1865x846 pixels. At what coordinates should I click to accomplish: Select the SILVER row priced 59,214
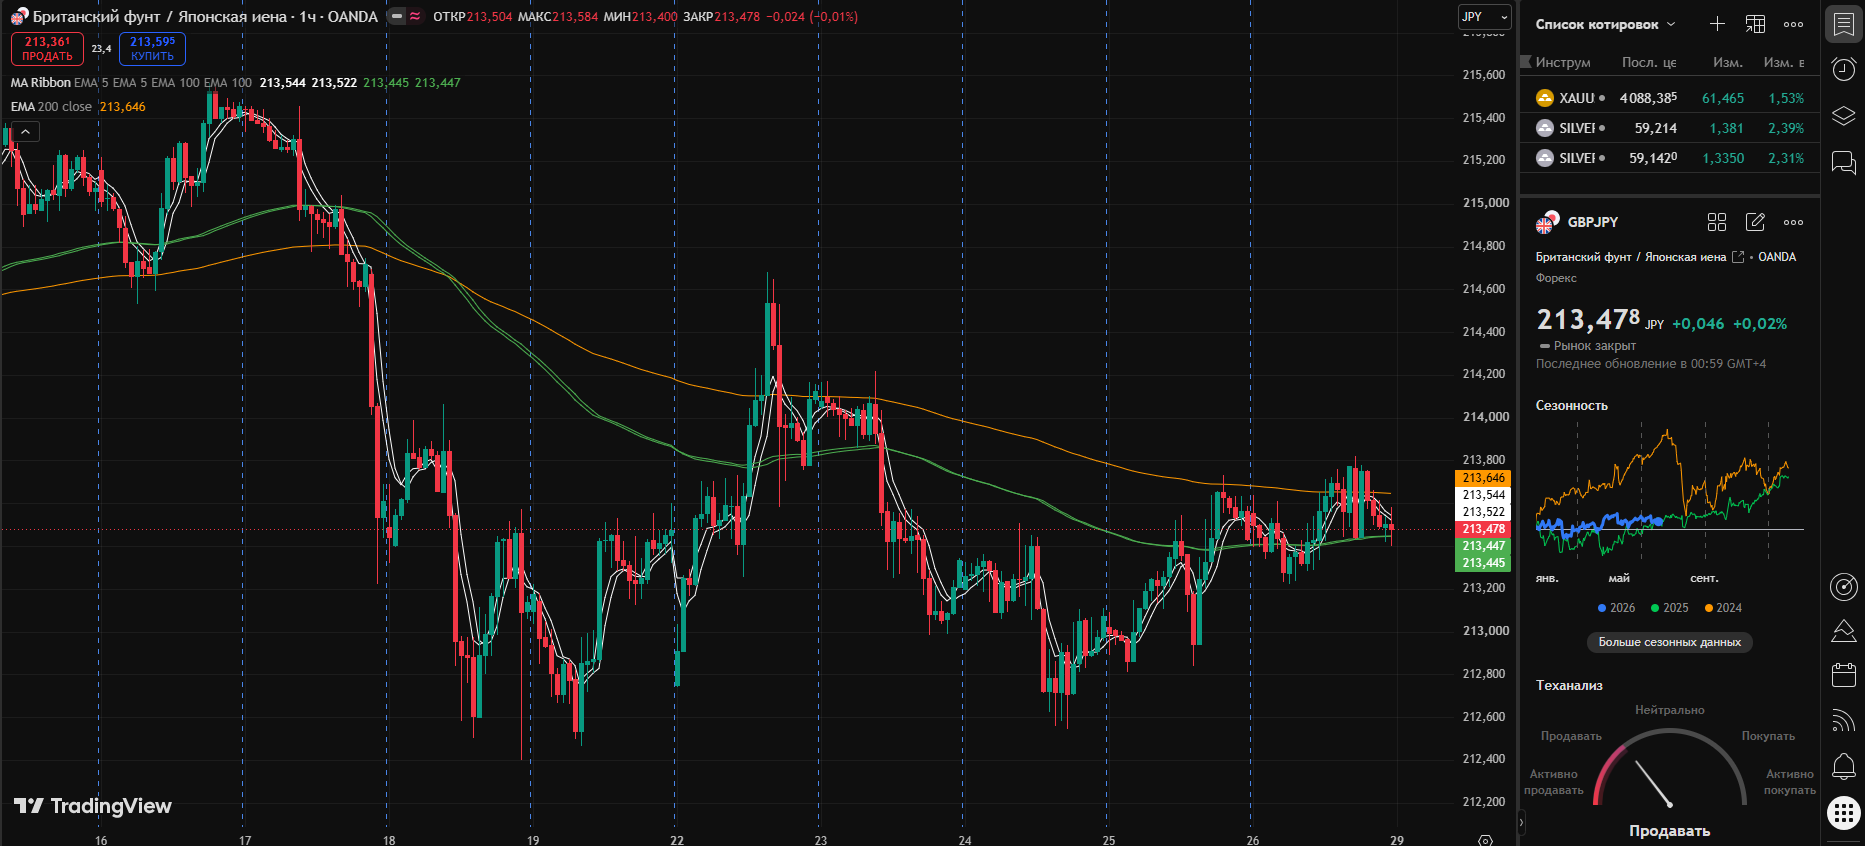tap(1669, 128)
